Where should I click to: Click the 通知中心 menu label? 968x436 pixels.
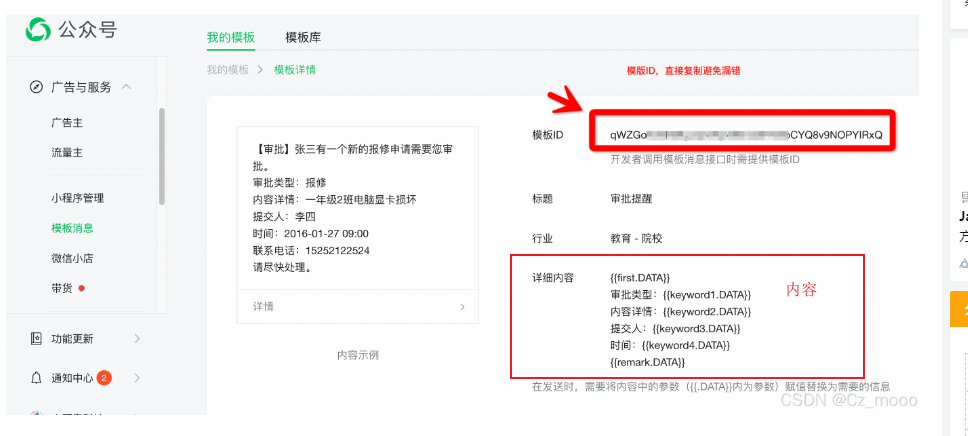point(72,377)
